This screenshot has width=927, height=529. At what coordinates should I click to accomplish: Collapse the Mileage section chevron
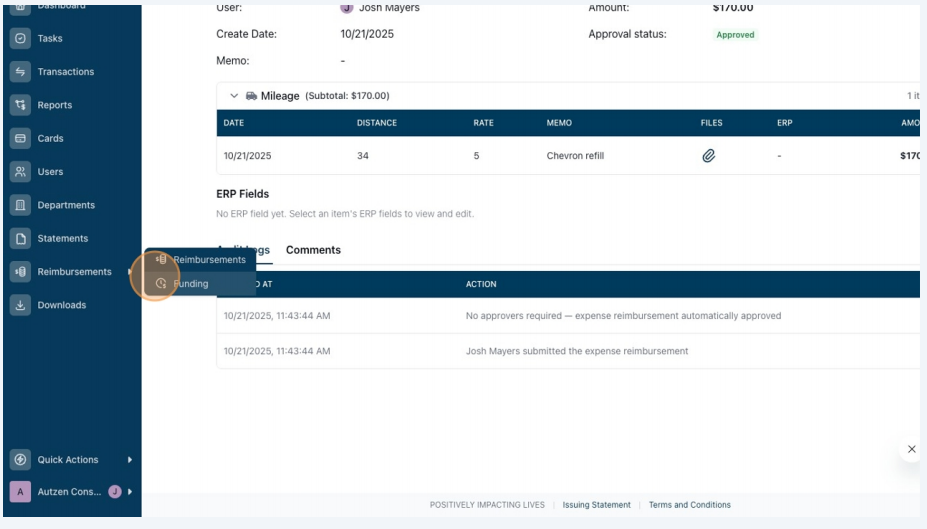234,96
